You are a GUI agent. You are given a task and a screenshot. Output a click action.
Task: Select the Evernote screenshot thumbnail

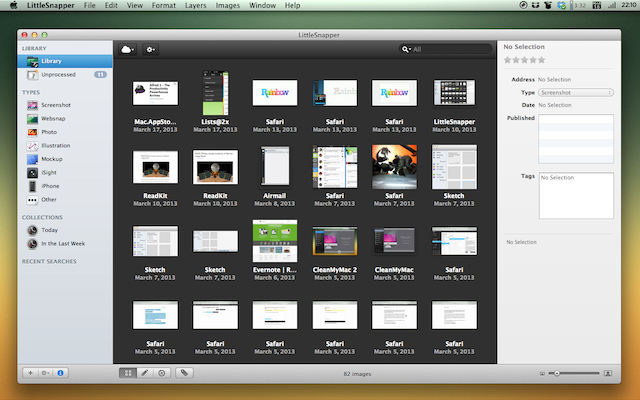click(276, 240)
